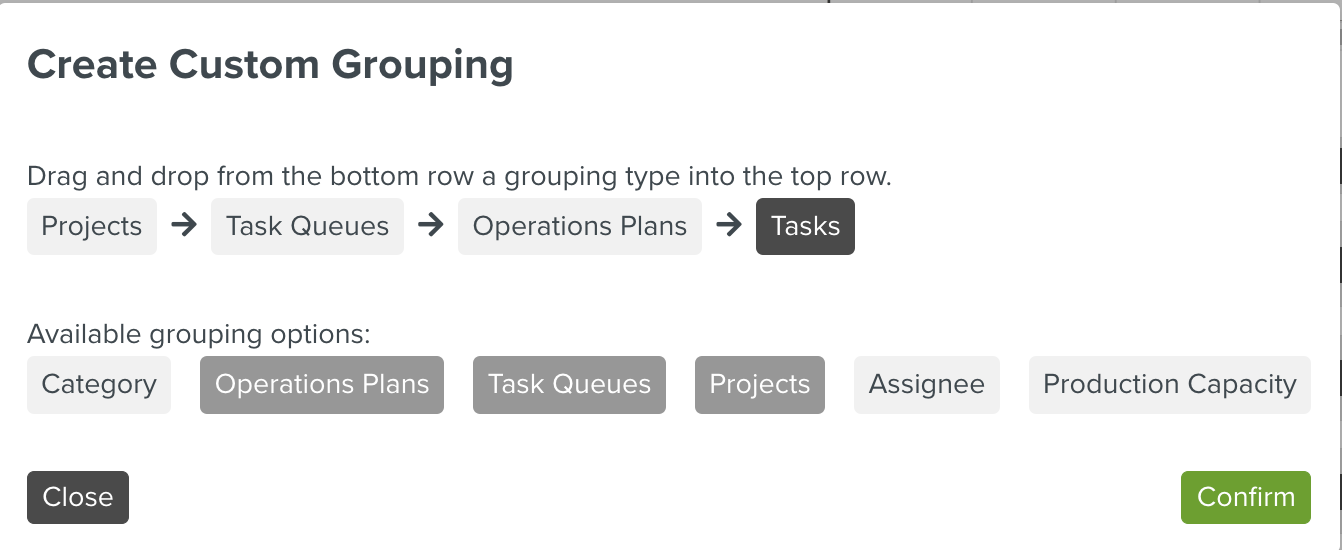Click the arrow pointing to the Tasks chip

pos(729,226)
